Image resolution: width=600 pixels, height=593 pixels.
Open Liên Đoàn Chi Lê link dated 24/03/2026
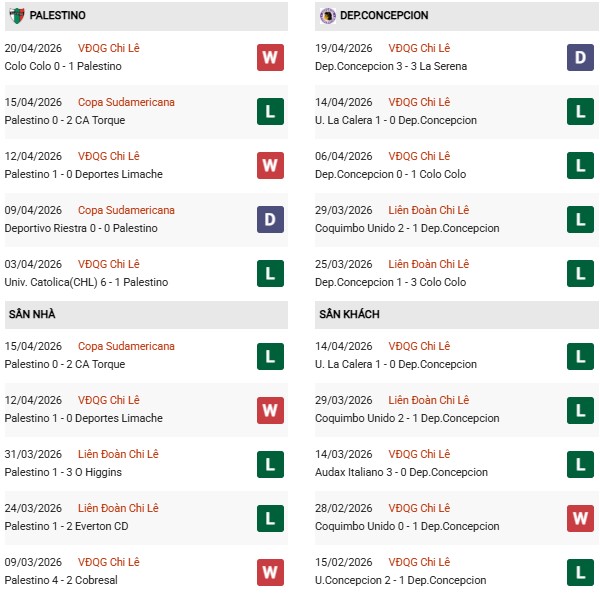(x=119, y=508)
